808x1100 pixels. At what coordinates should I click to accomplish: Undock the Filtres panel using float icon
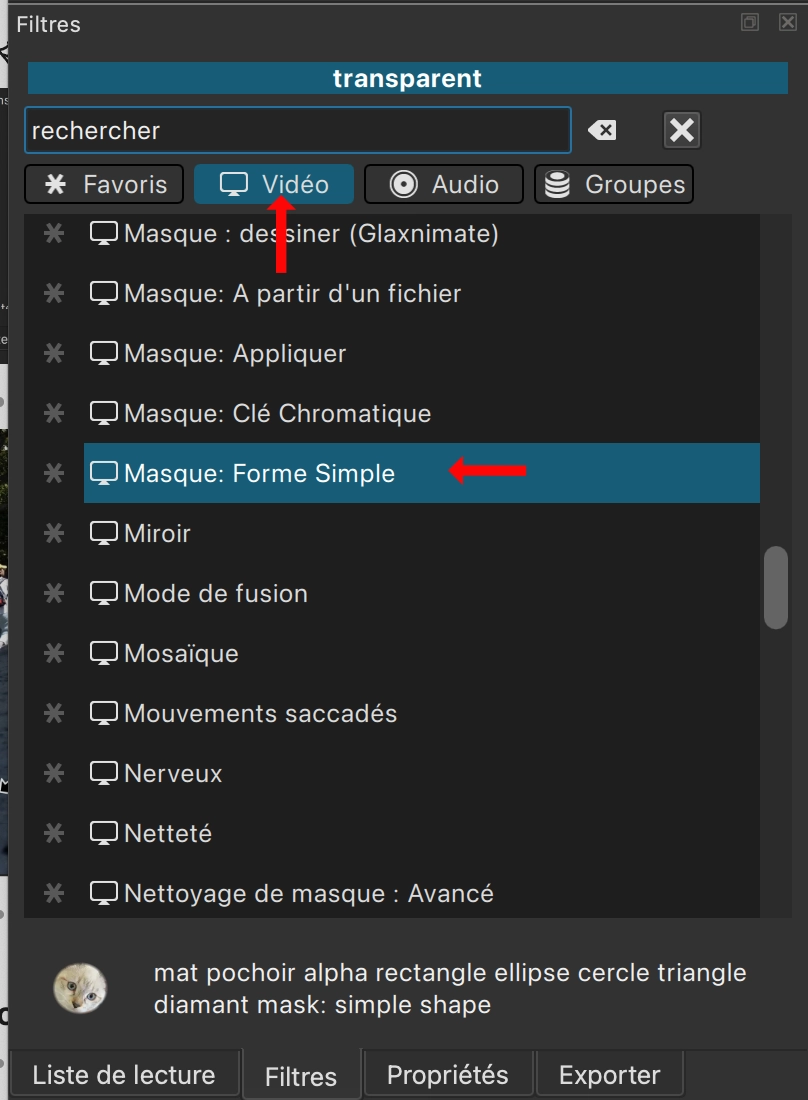click(750, 22)
